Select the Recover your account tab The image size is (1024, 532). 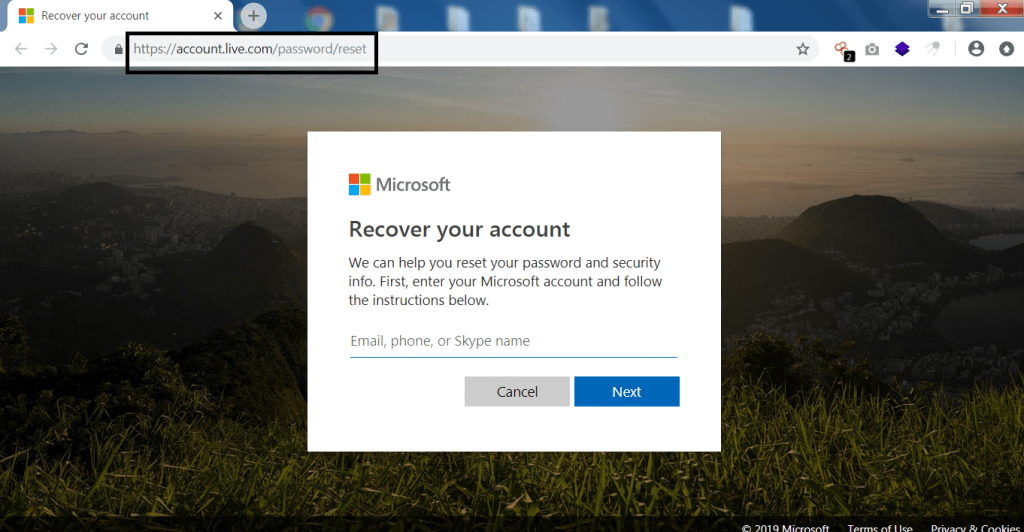118,16
